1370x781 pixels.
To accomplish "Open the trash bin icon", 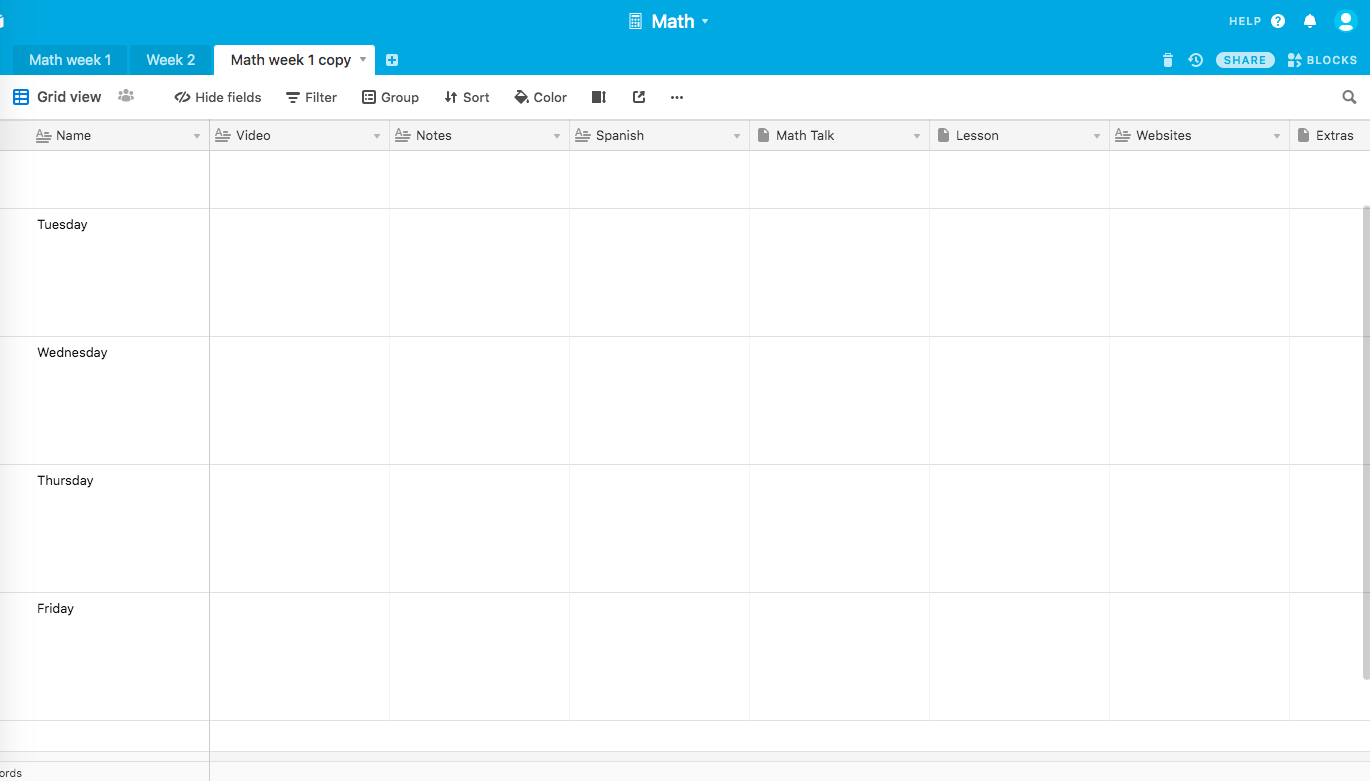I will [1168, 60].
